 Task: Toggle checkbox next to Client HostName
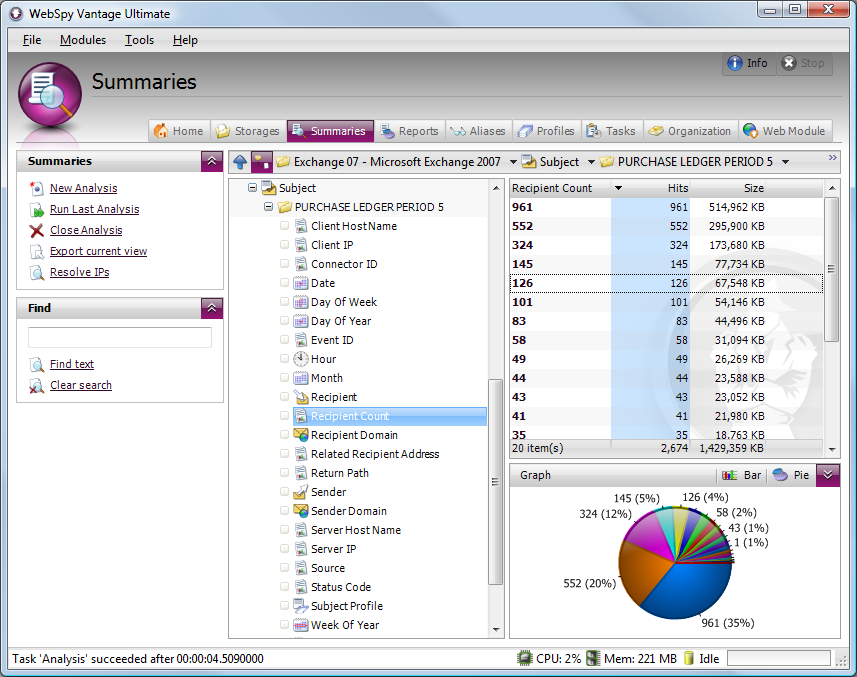[284, 226]
